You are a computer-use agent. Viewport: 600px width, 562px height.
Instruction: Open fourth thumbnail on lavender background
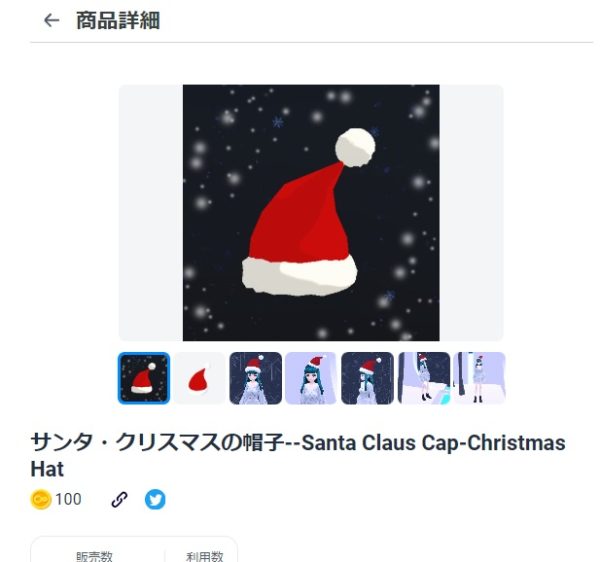point(311,378)
